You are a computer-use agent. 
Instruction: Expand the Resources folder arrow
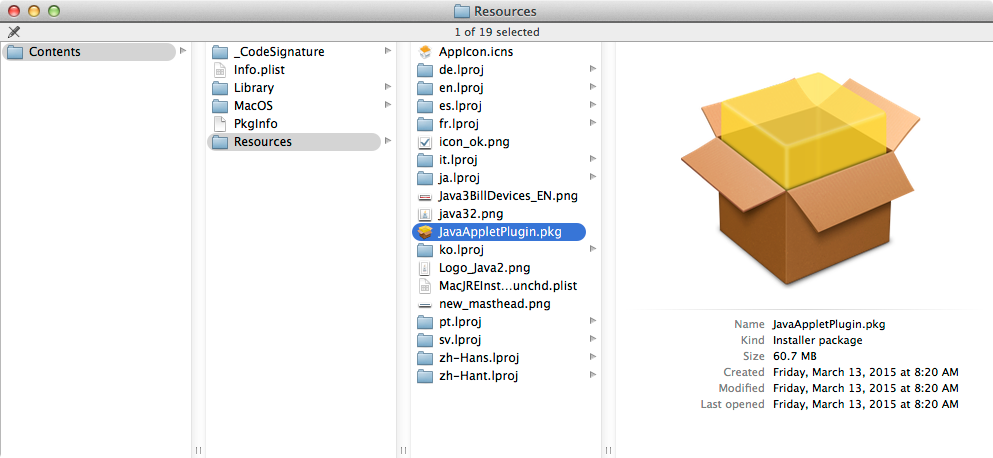click(388, 141)
